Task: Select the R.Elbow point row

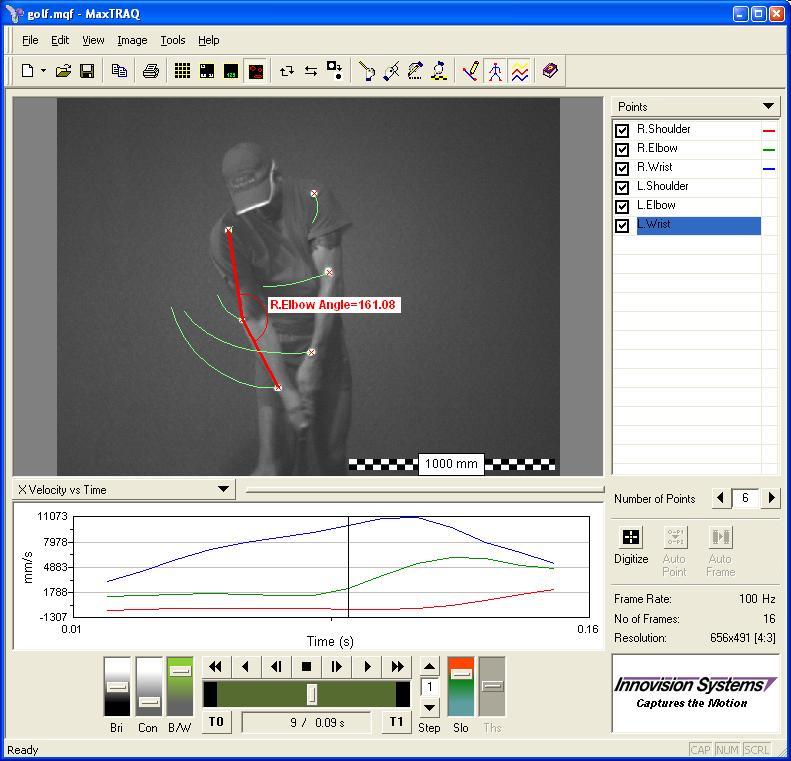Action: (x=698, y=149)
